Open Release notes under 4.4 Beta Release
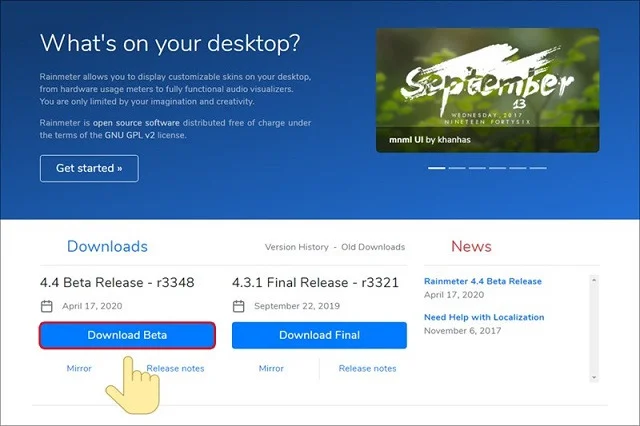Image resolution: width=640 pixels, height=426 pixels. [176, 368]
